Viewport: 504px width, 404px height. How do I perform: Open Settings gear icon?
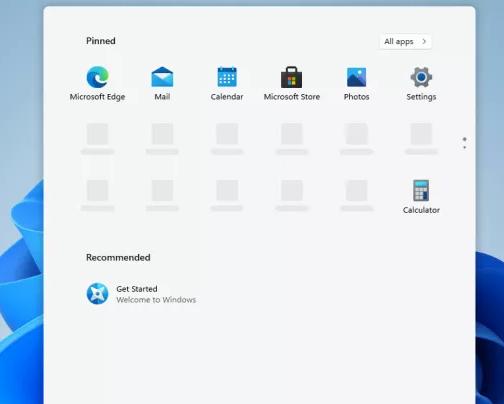coord(421,77)
